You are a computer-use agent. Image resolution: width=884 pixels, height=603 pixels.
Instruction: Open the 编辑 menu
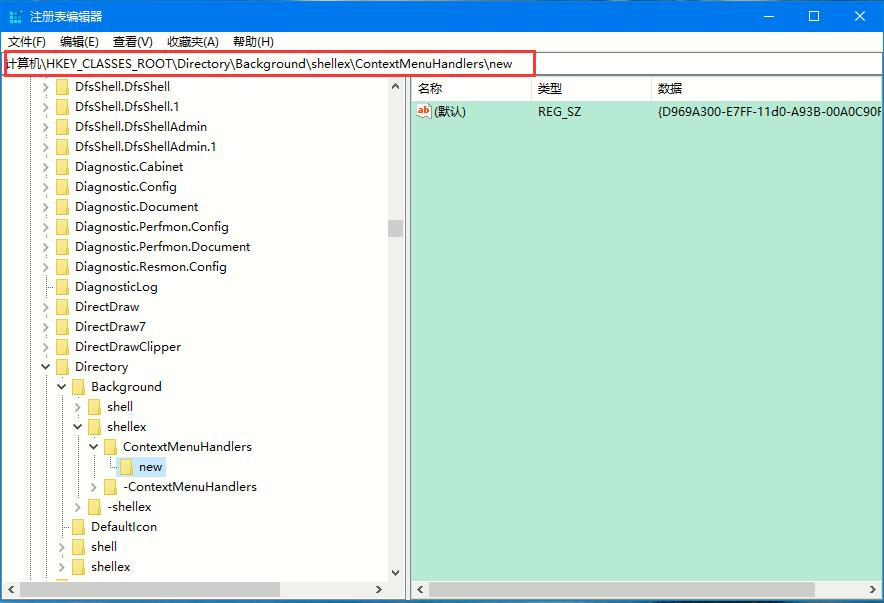(78, 41)
